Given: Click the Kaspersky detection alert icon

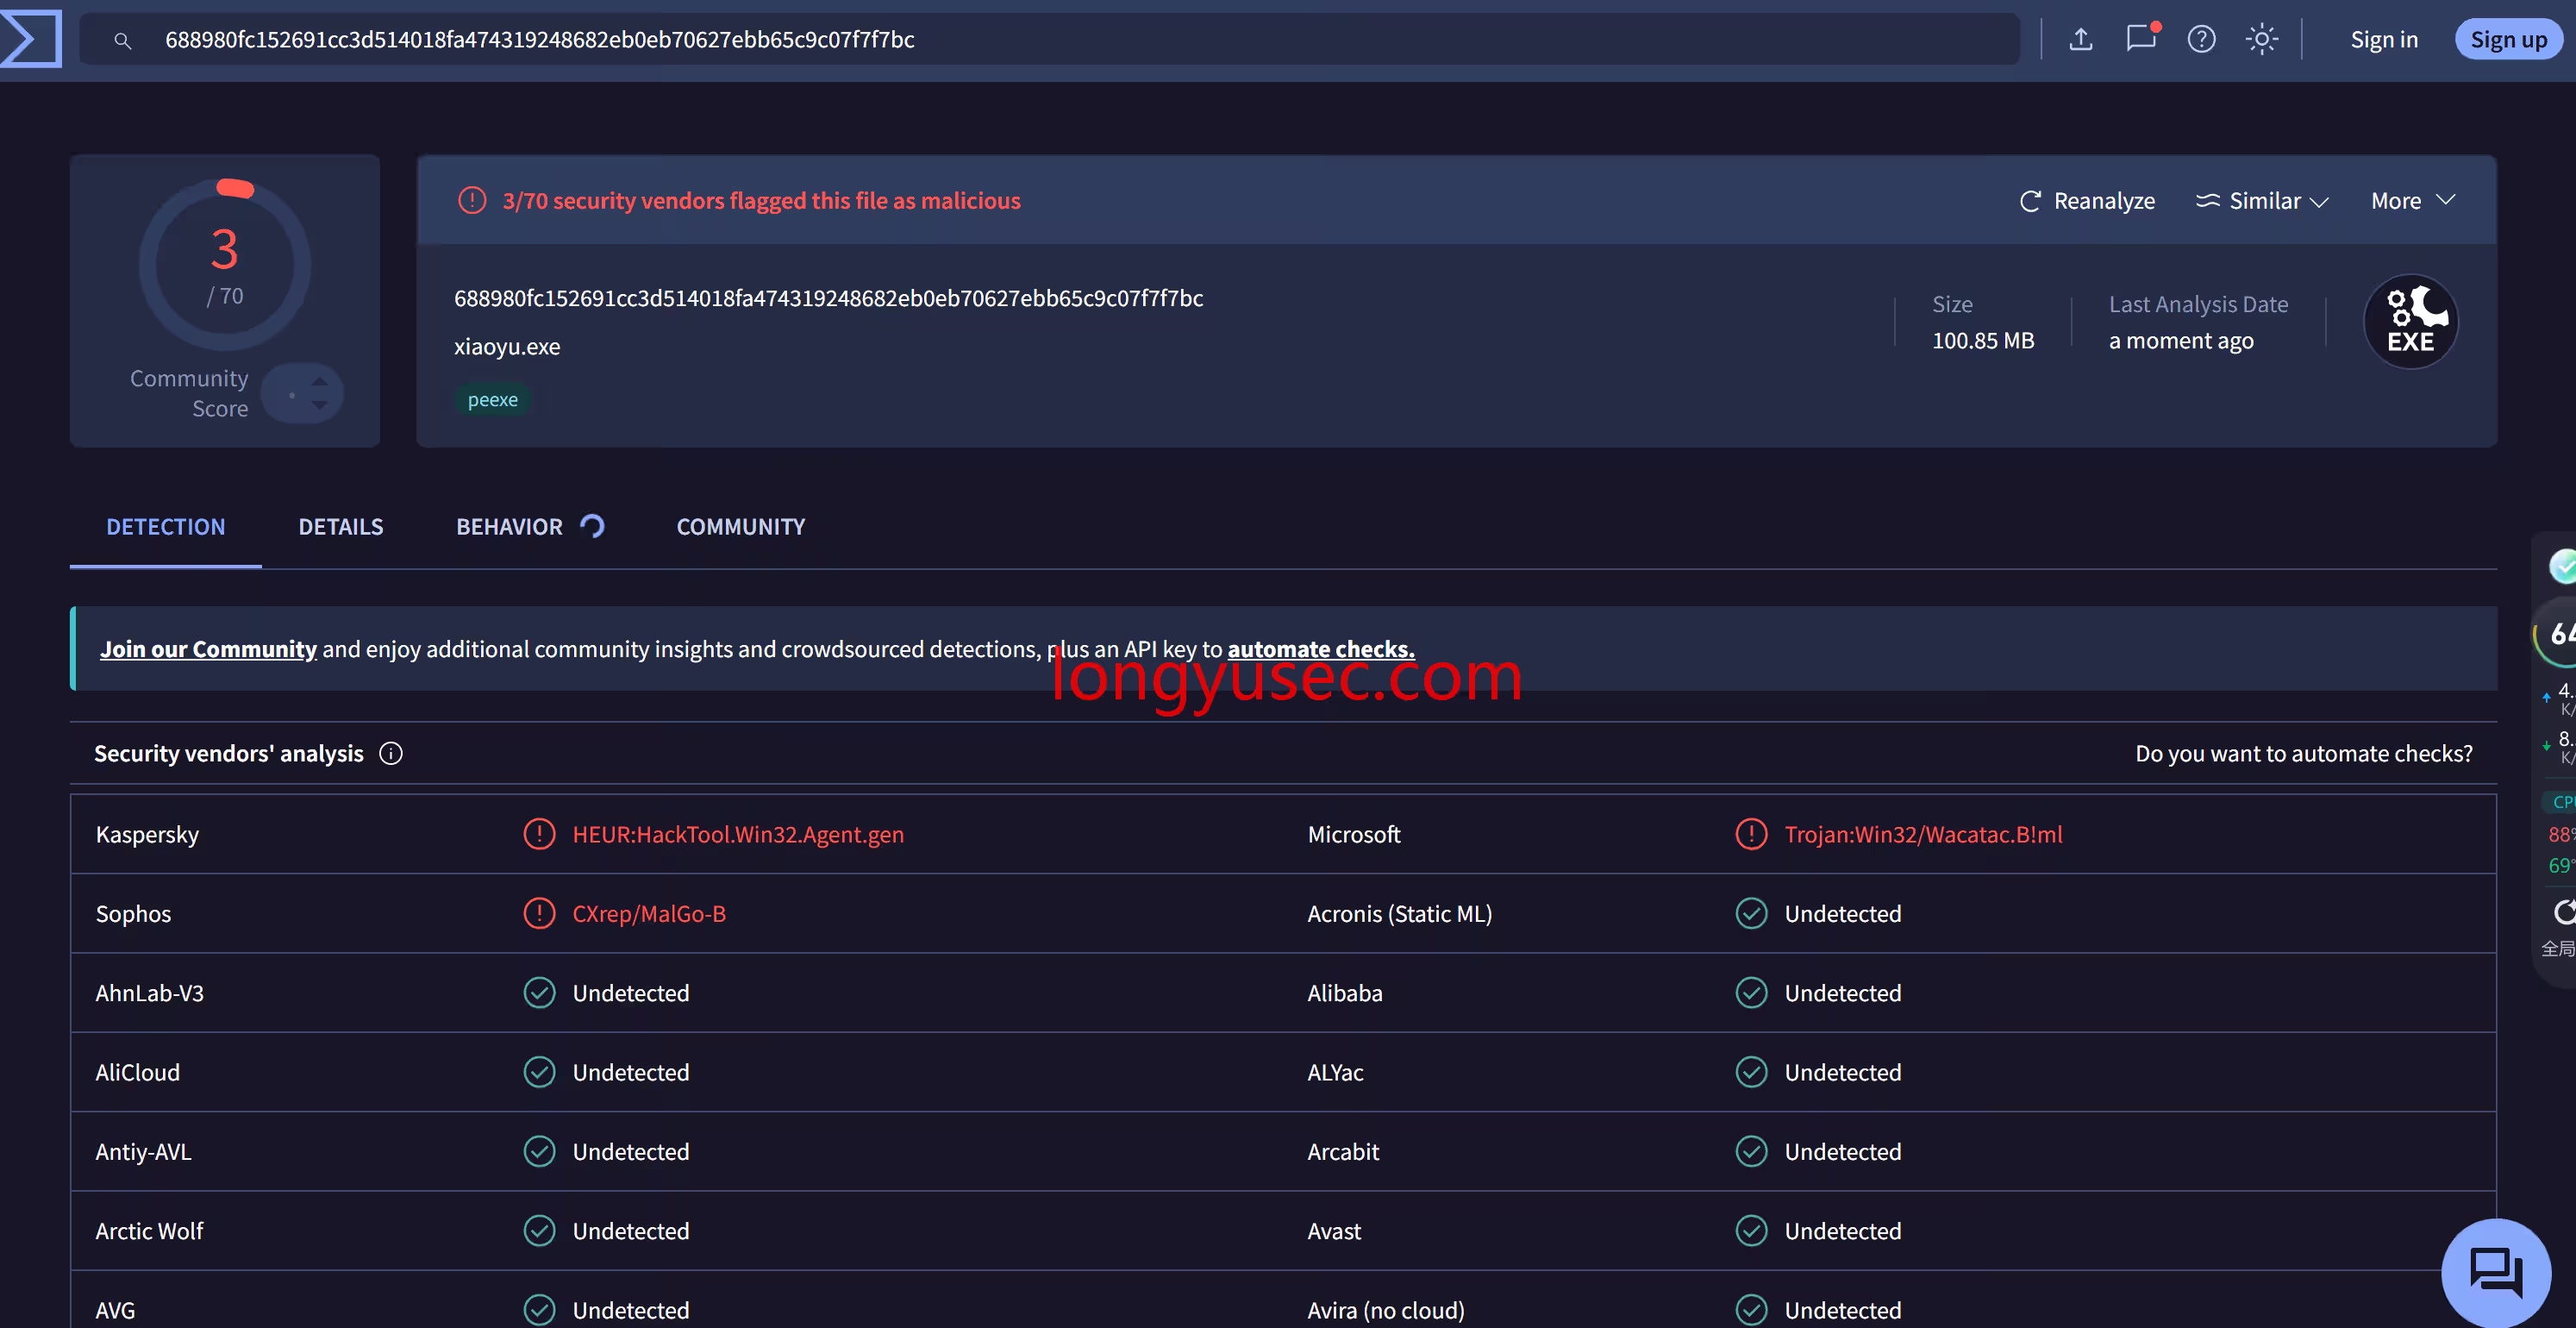Looking at the screenshot, I should [x=539, y=833].
